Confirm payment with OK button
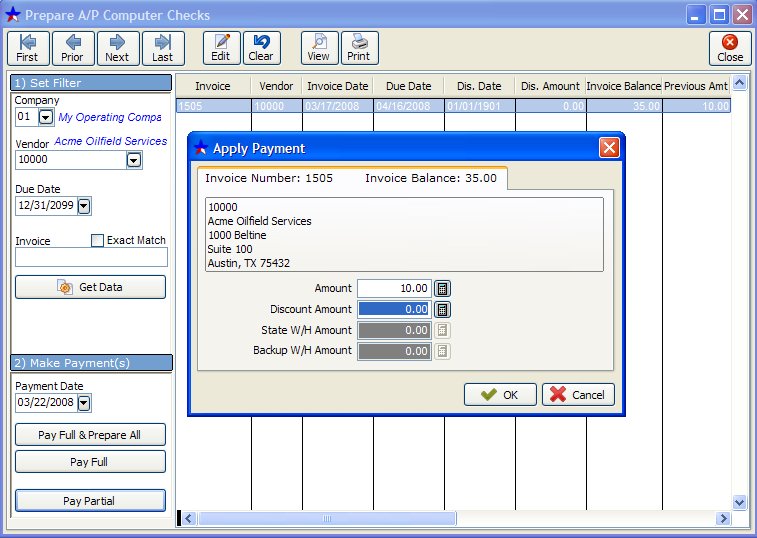This screenshot has height=538, width=757. 500,395
